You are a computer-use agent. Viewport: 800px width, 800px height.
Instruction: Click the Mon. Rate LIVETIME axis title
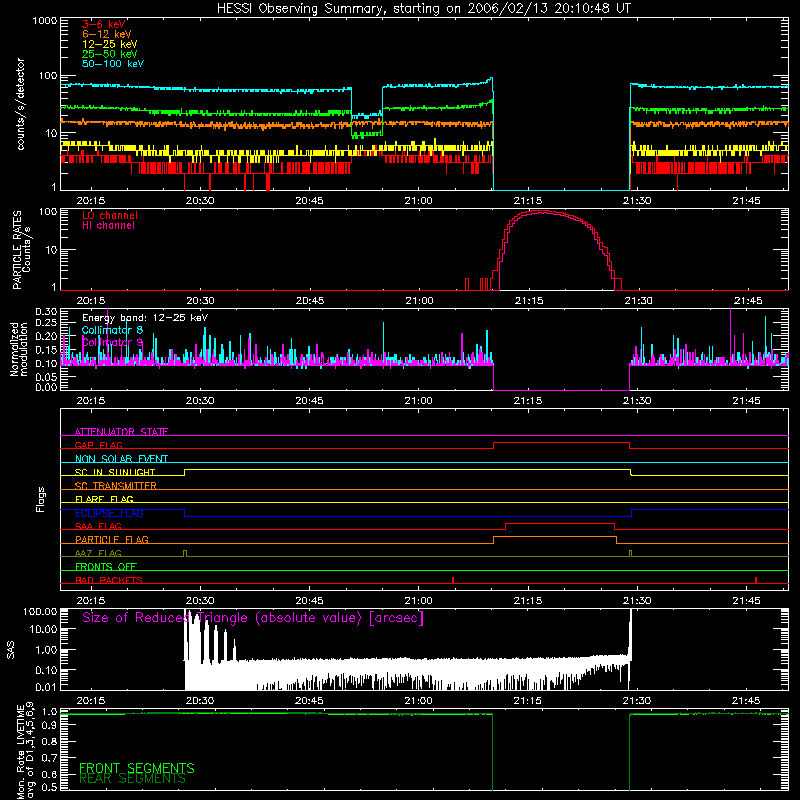[25, 750]
